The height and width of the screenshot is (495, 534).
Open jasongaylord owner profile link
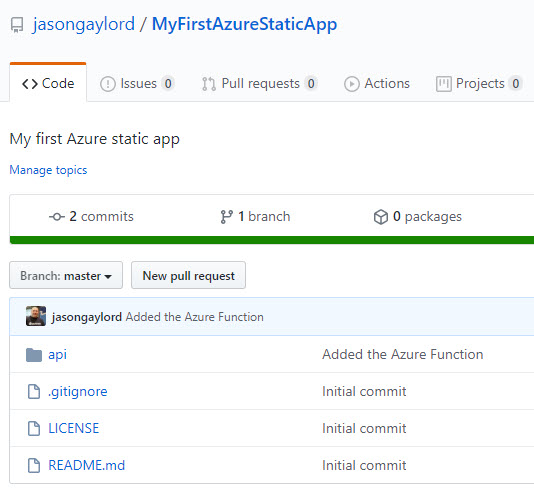(x=84, y=25)
